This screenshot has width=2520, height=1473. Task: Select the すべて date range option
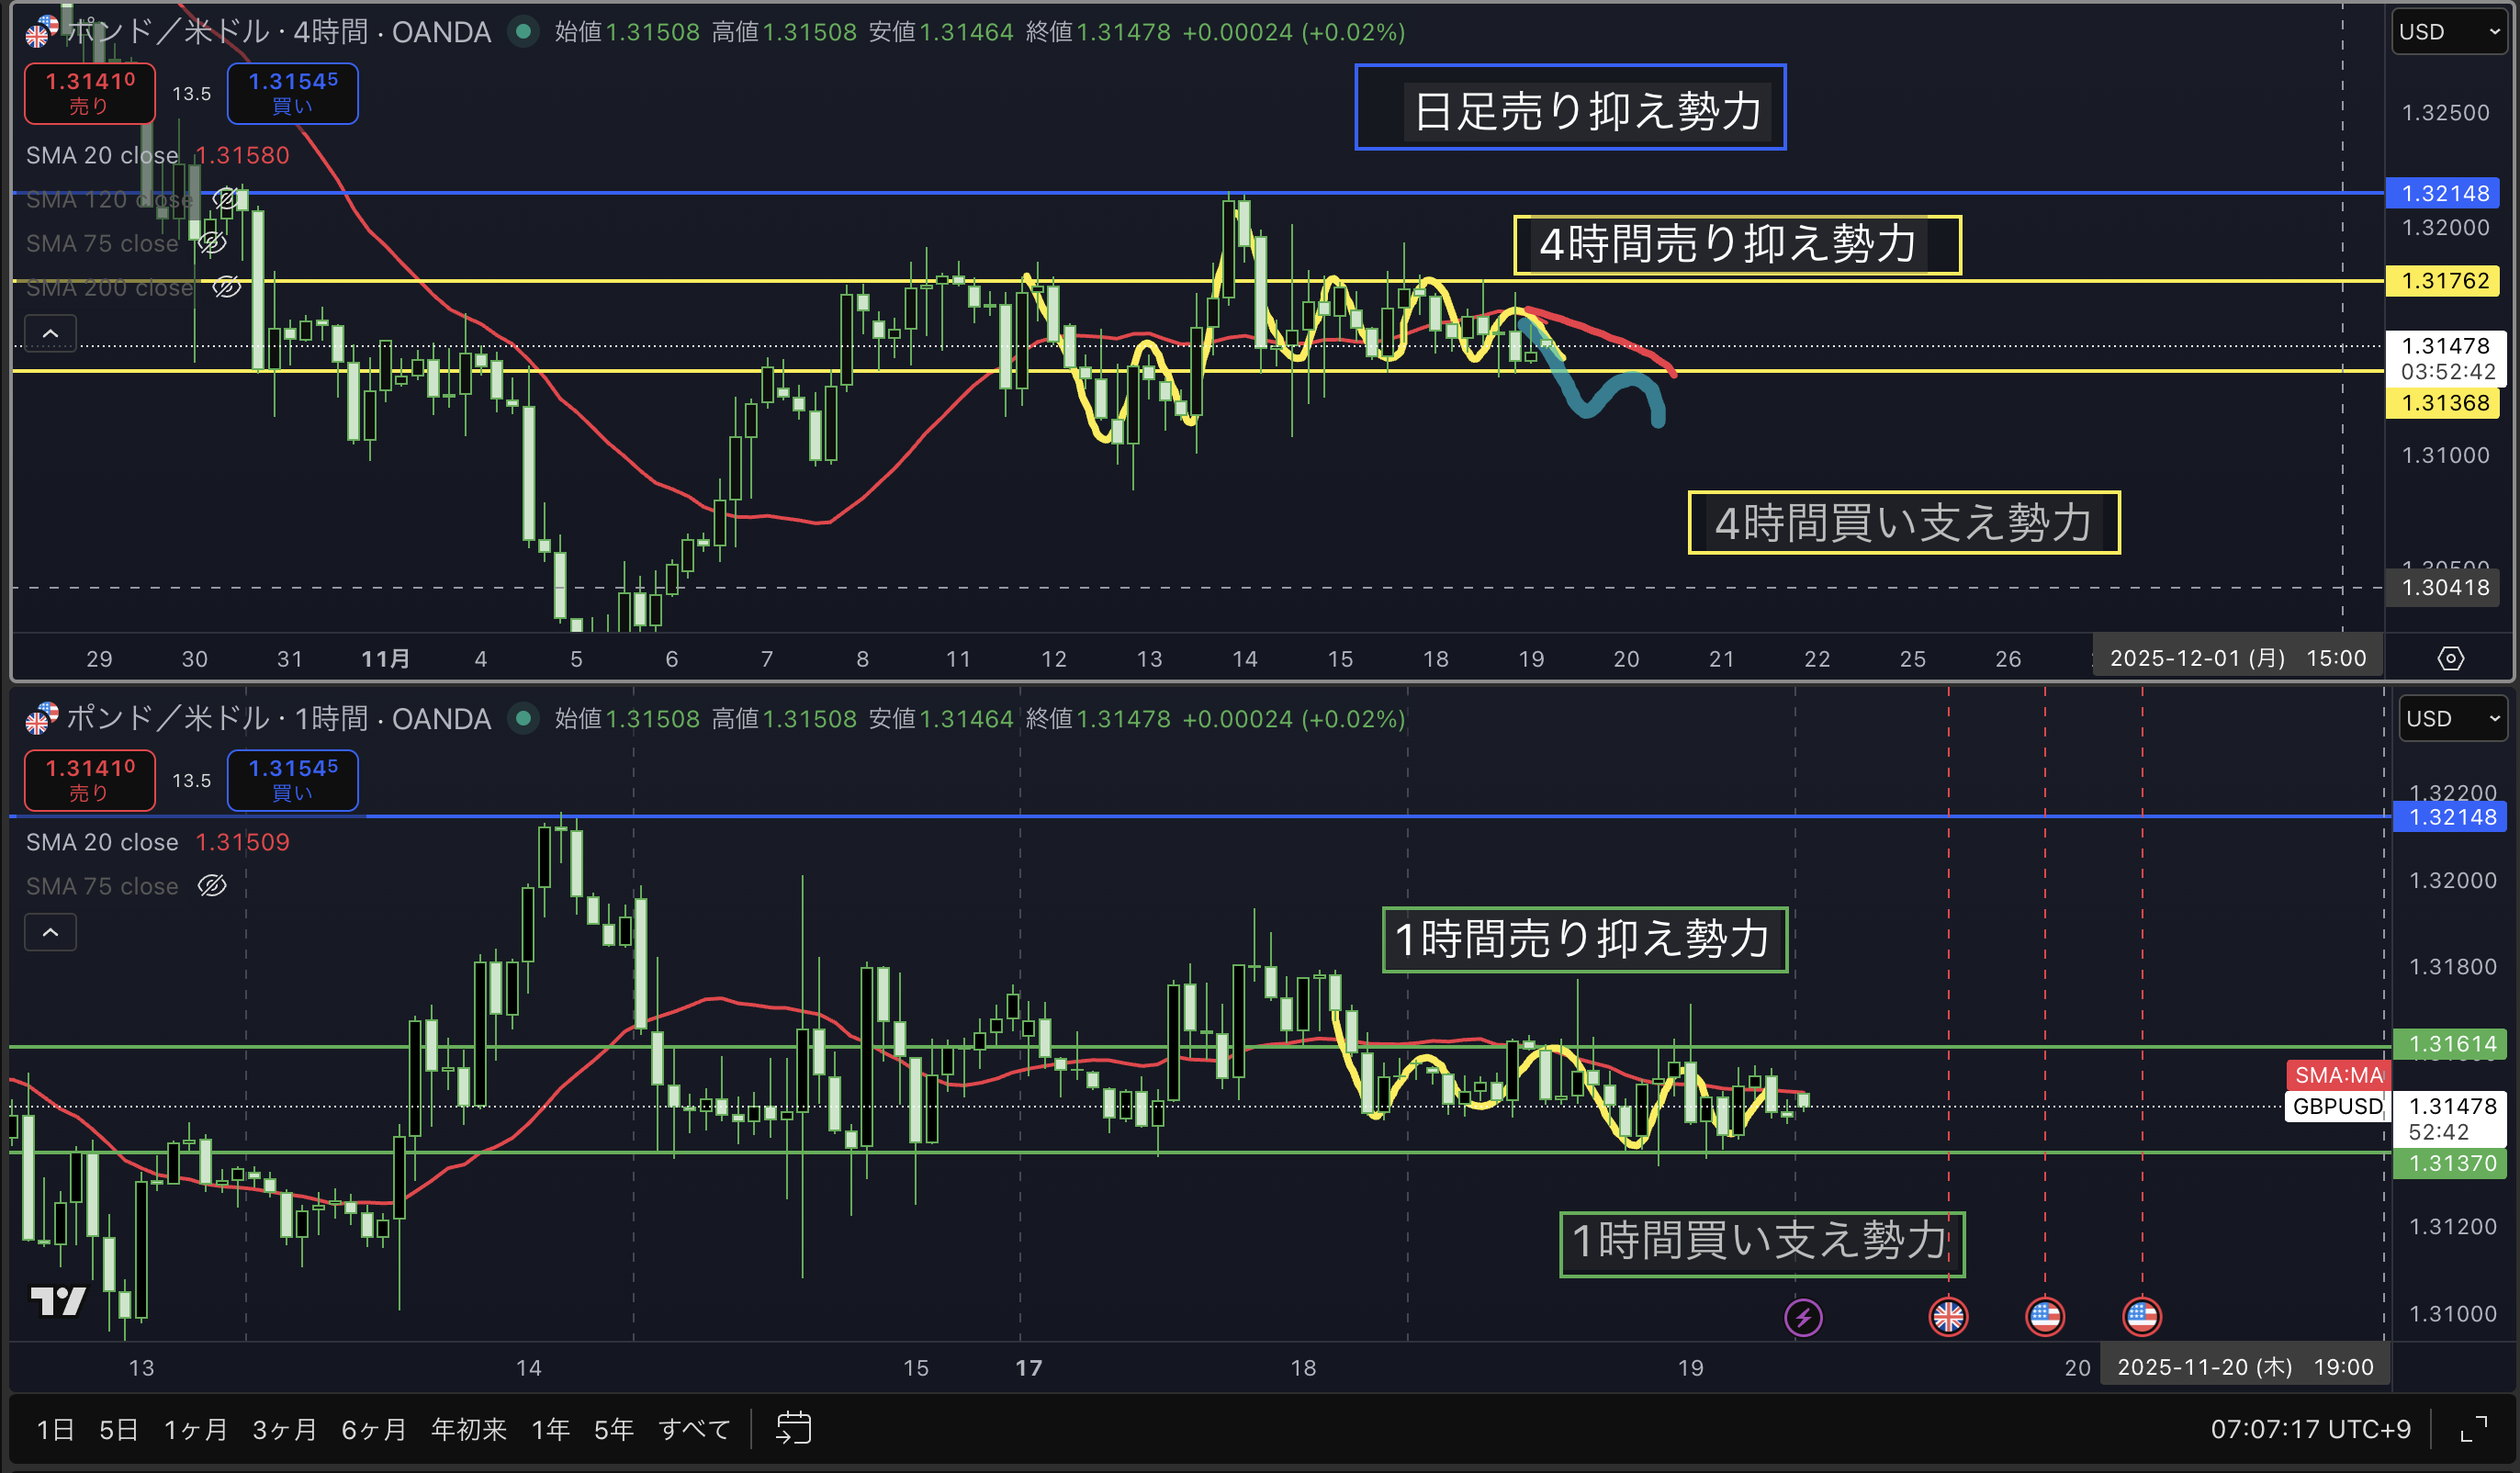pos(694,1429)
